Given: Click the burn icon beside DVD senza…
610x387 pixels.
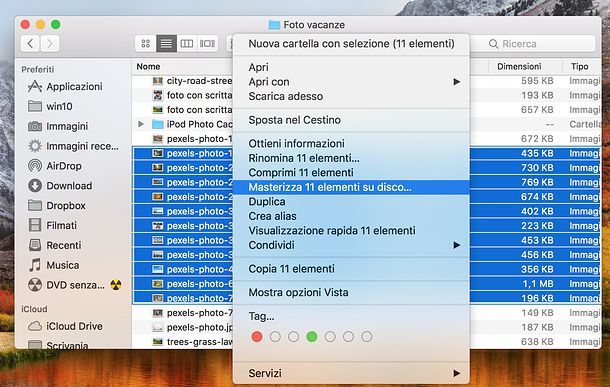Looking at the screenshot, I should pos(116,285).
